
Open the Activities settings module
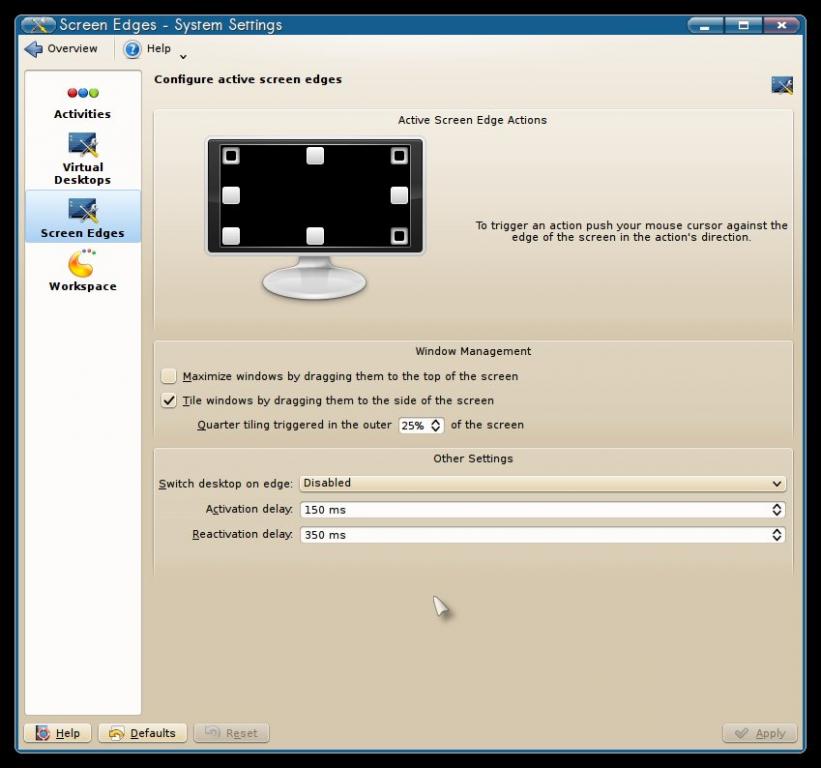click(x=82, y=102)
